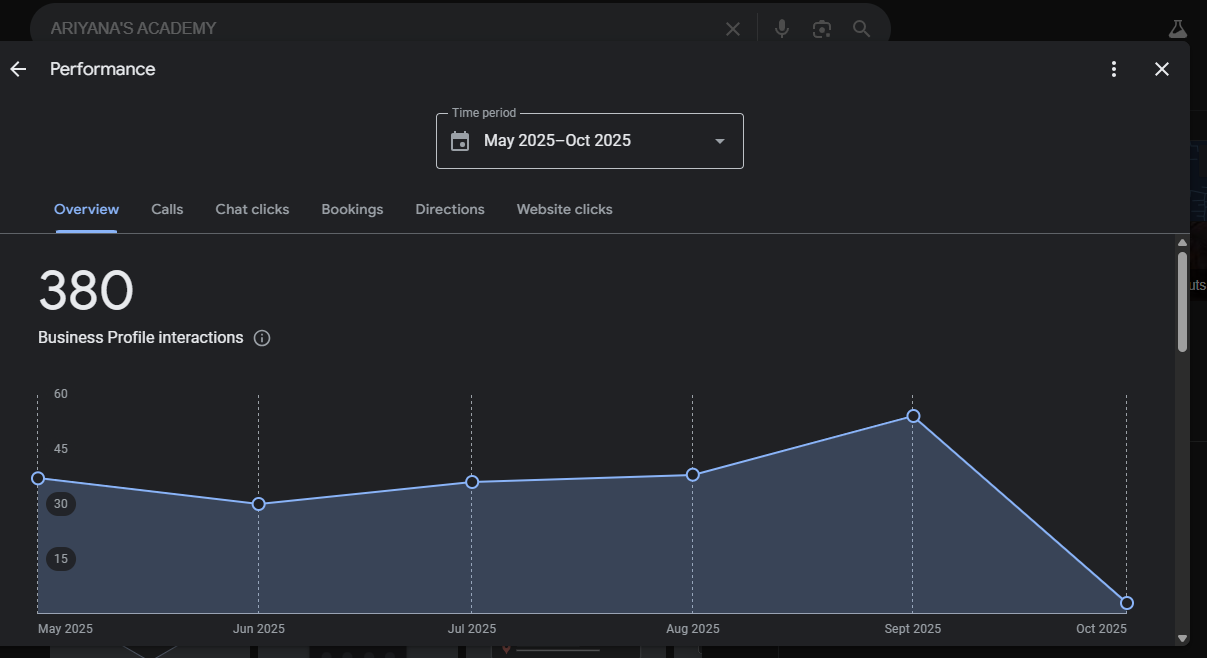
Task: Open the three-dot more options menu
Action: [1114, 69]
